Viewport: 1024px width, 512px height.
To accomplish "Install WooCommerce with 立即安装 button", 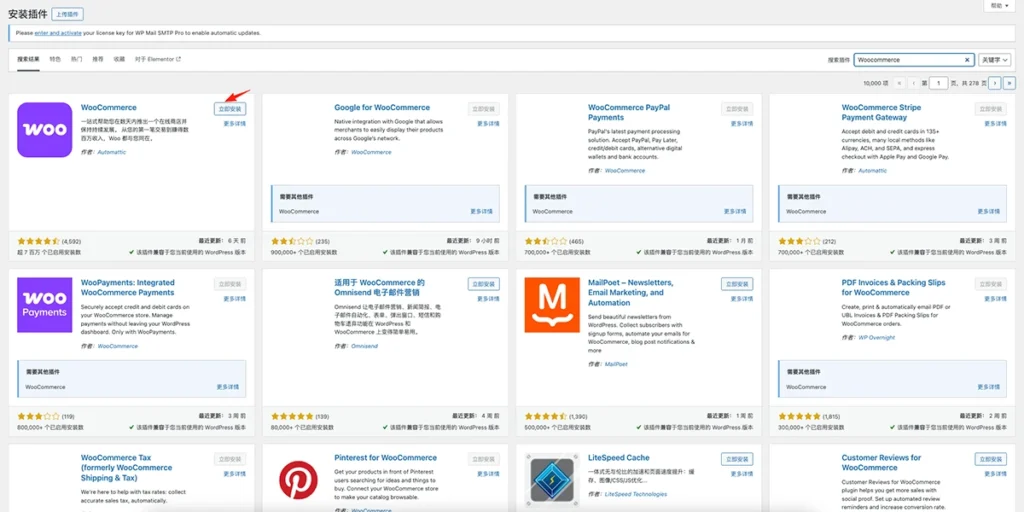I will pos(230,109).
